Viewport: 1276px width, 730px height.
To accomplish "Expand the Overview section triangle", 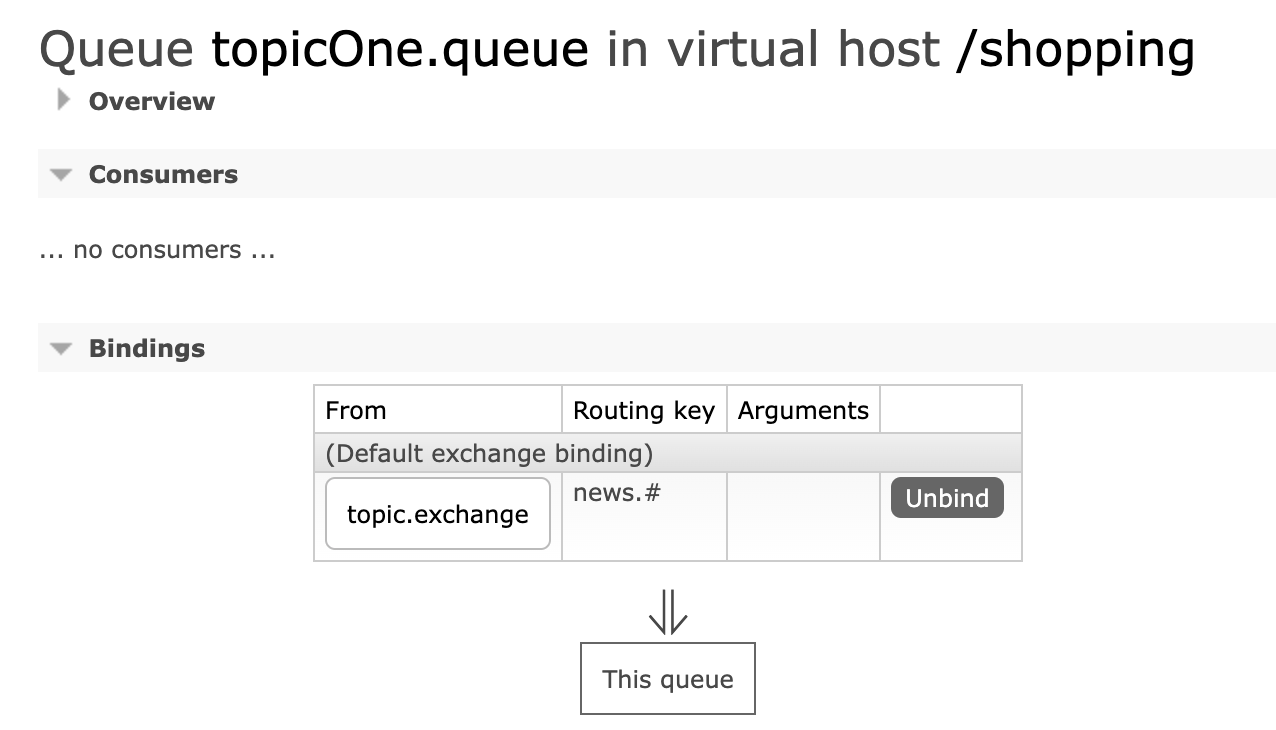I will tap(64, 100).
